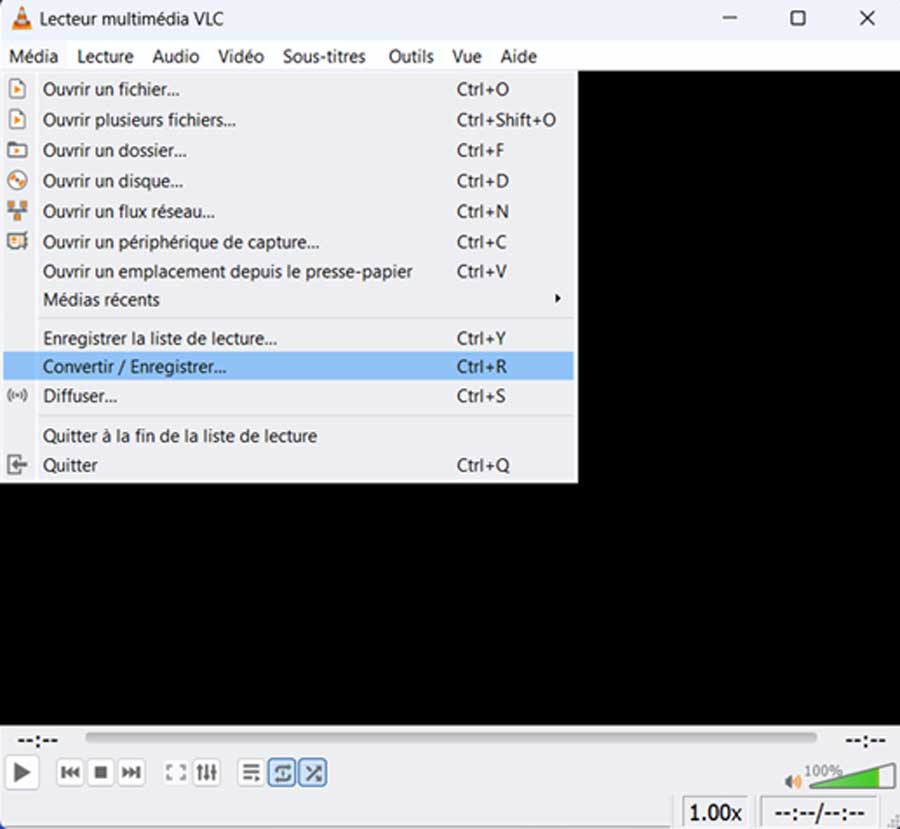This screenshot has width=900, height=829.
Task: Select Ouvrir un disque... option
Action: coord(289,181)
